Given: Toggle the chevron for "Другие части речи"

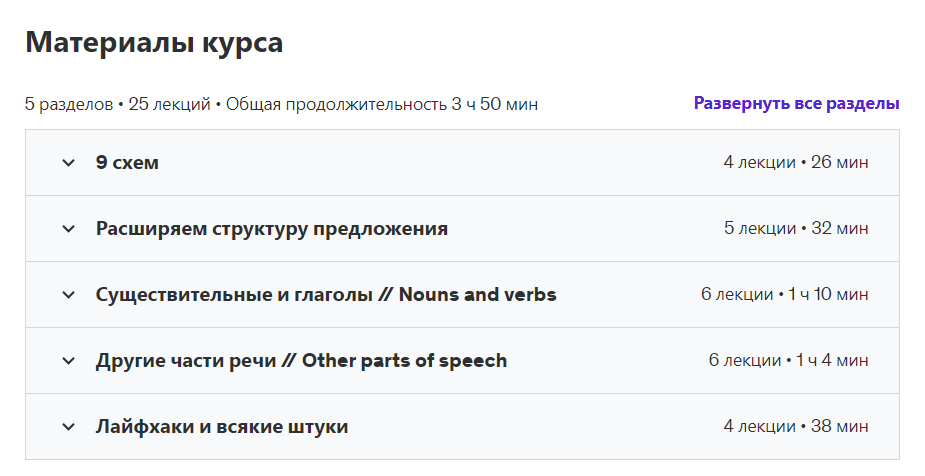Looking at the screenshot, I should (68, 361).
